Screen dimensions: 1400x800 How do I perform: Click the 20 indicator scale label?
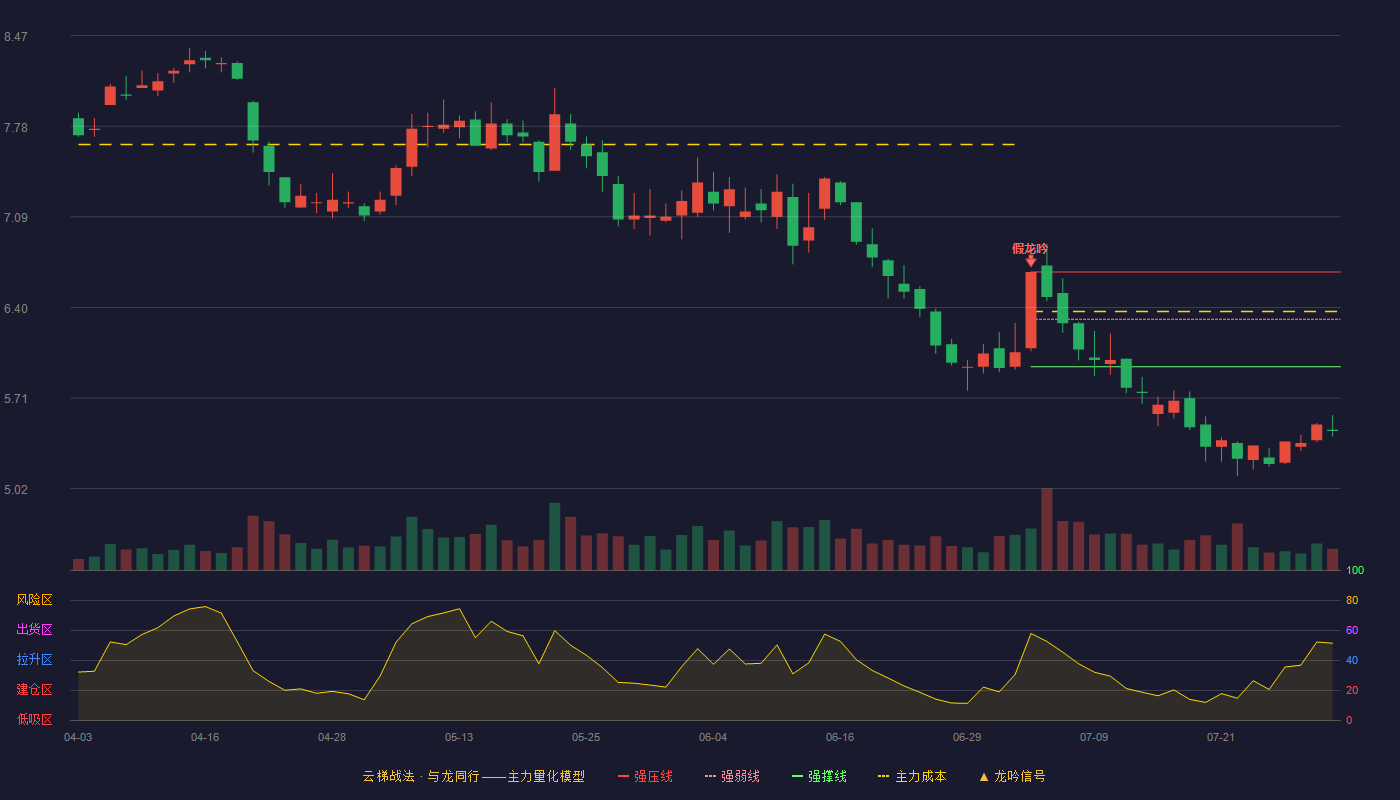pyautogui.click(x=1352, y=691)
